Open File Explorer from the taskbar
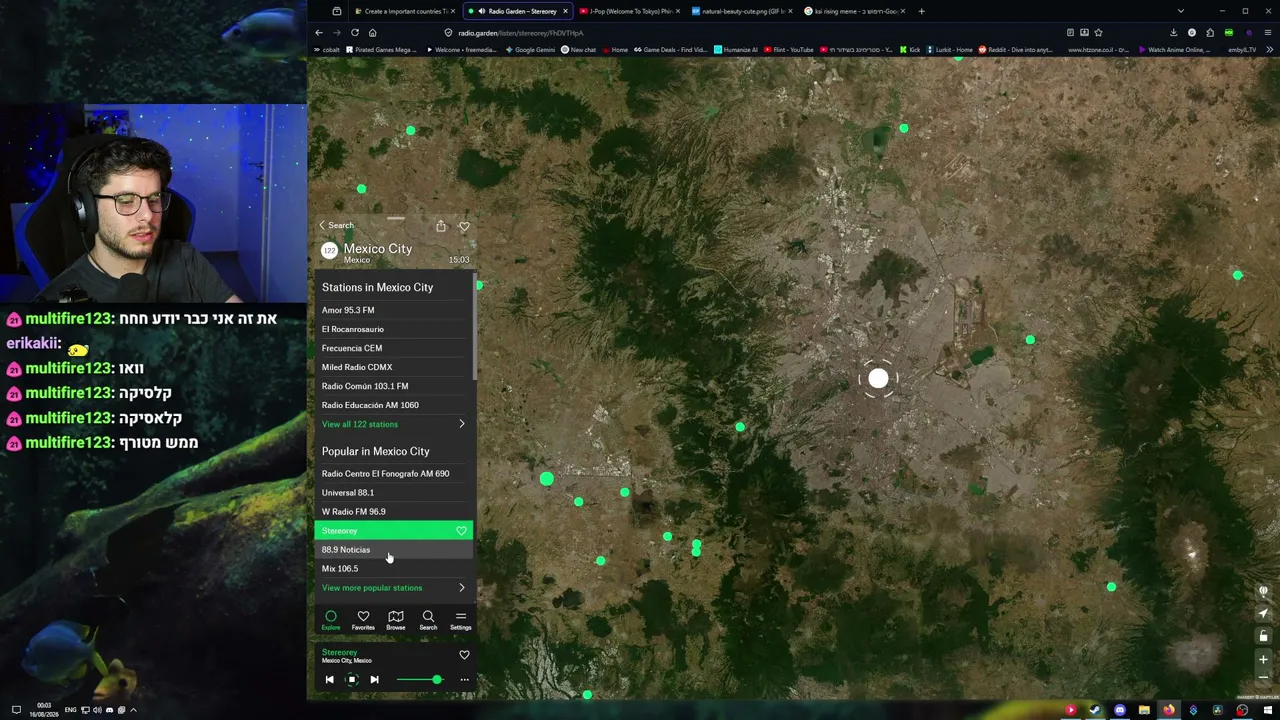This screenshot has width=1280, height=720. click(1144, 710)
